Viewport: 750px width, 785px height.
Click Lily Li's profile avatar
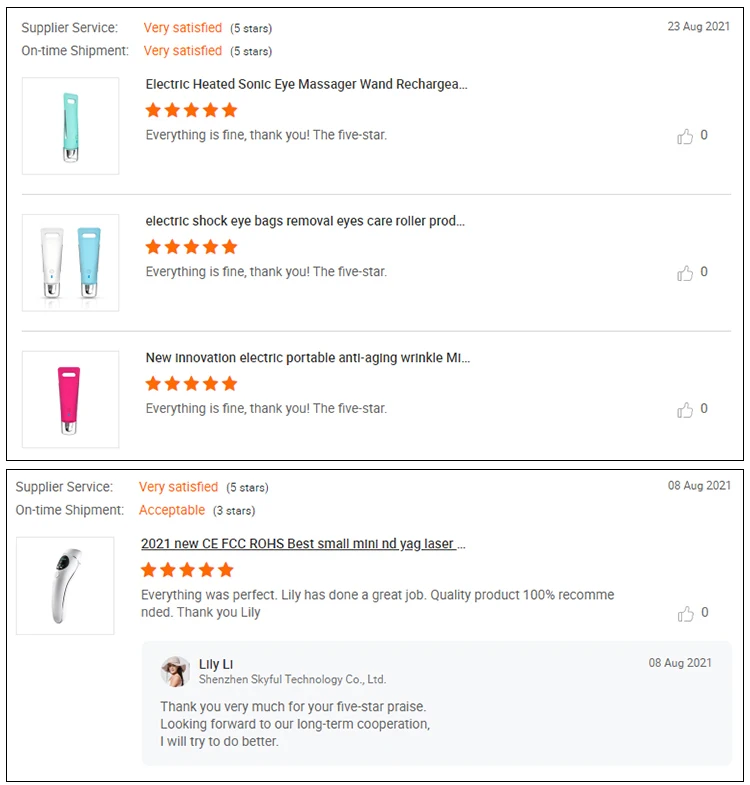(x=175, y=672)
